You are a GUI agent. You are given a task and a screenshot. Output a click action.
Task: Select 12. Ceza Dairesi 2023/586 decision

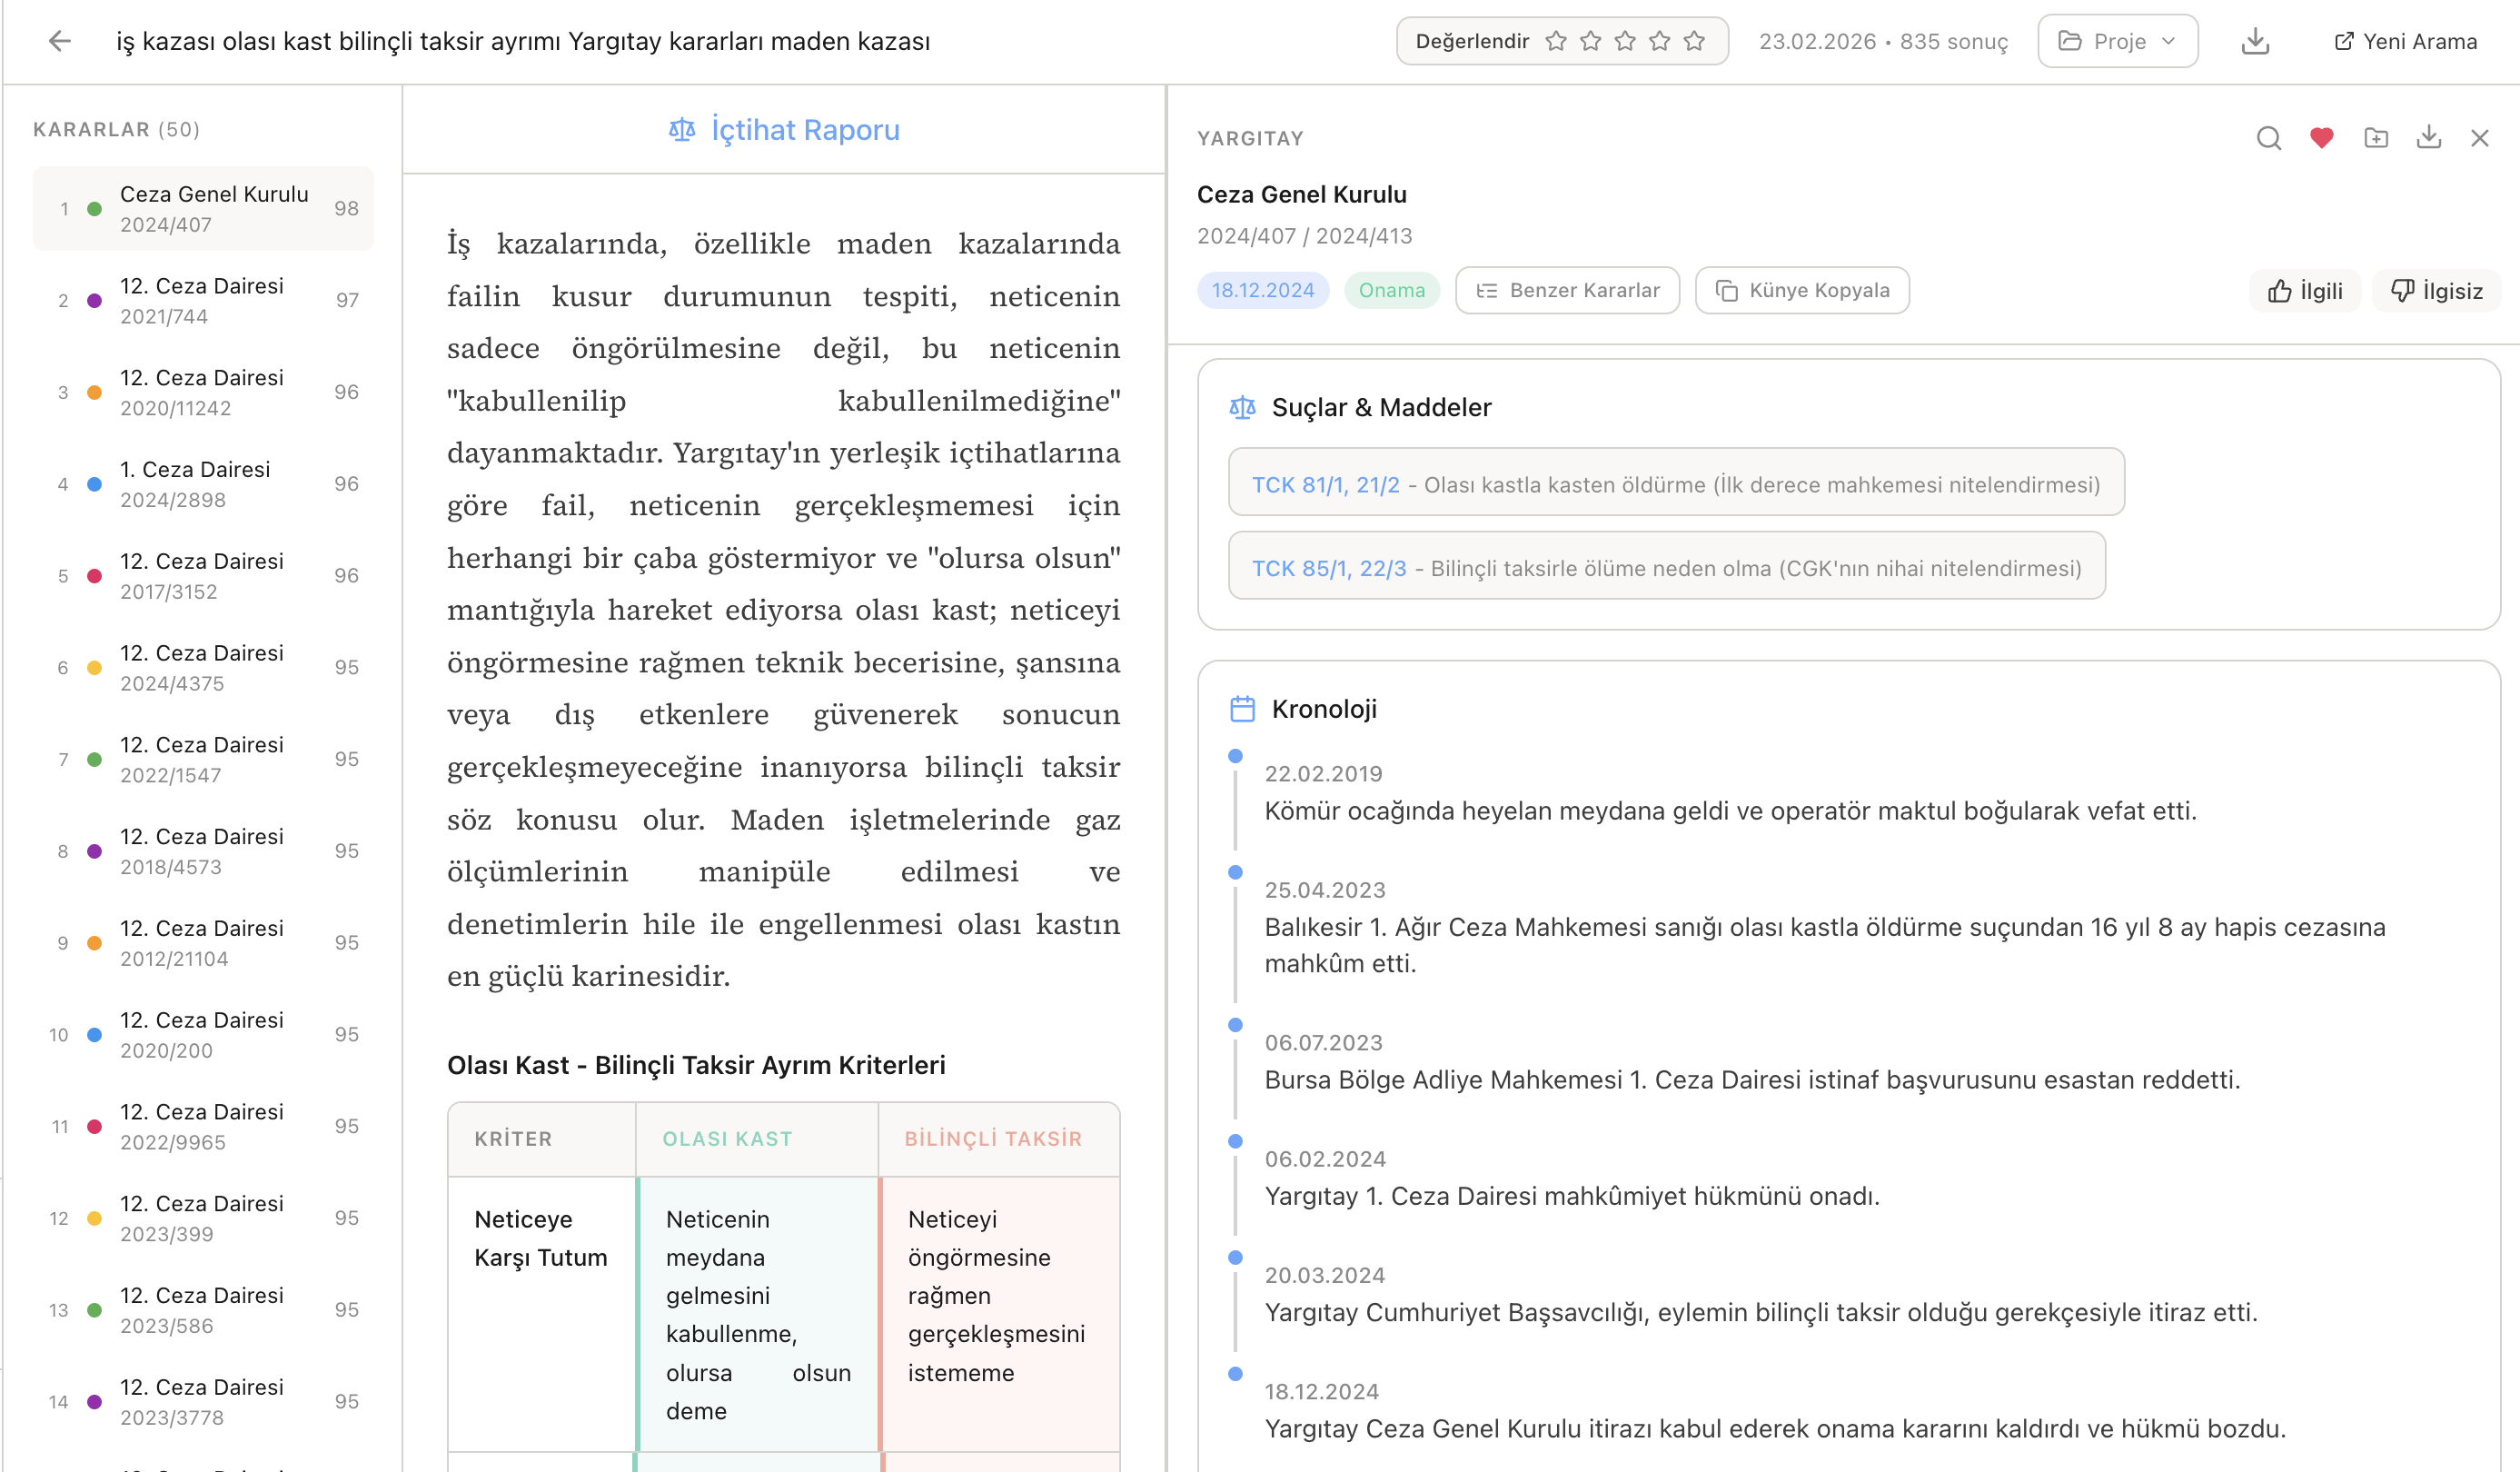204,1310
